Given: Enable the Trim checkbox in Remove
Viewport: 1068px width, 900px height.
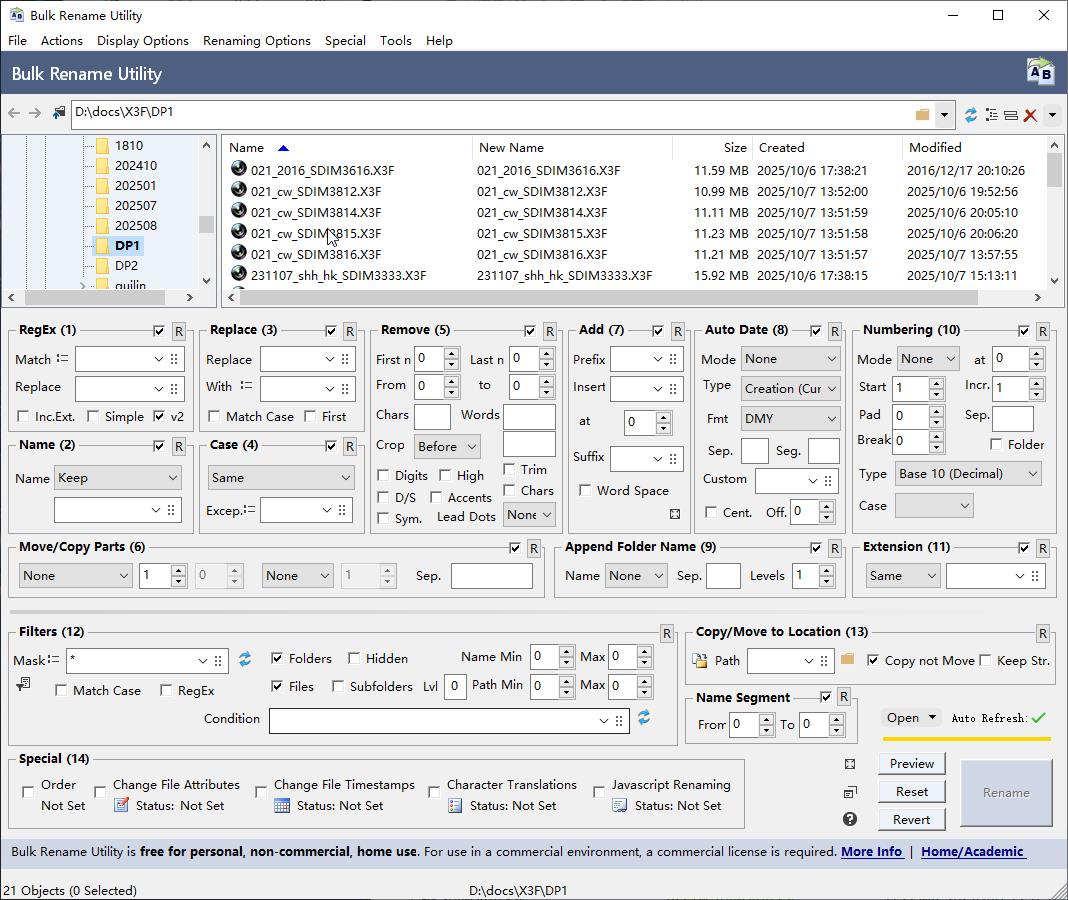Looking at the screenshot, I should click(x=509, y=469).
